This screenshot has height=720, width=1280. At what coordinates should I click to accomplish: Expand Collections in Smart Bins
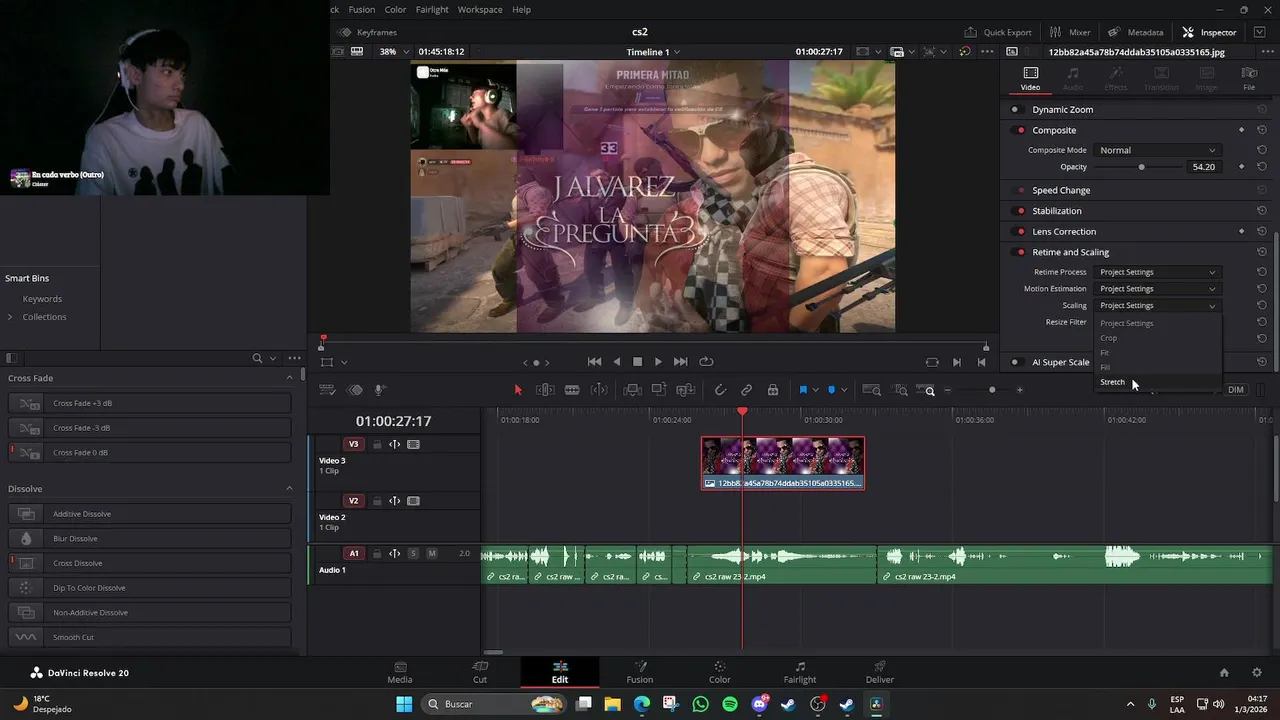(x=10, y=317)
